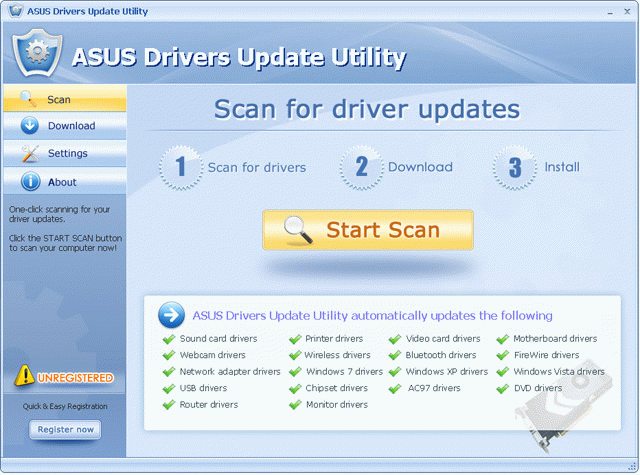Click the 'Download' step 2 label

pyautogui.click(x=420, y=167)
